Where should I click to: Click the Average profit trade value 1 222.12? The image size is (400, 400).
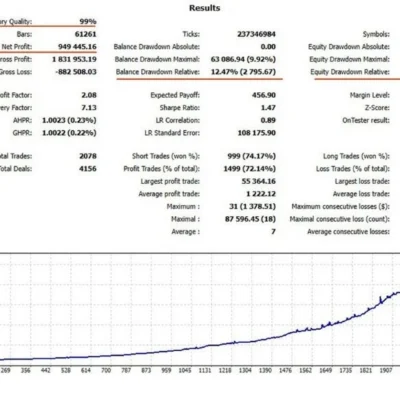(x=261, y=194)
